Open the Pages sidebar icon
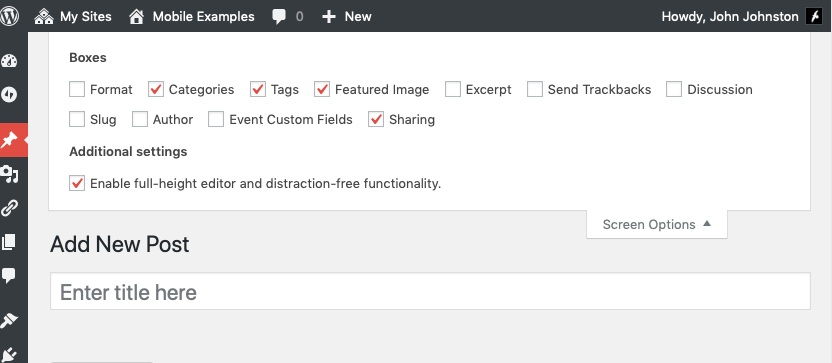 (x=9, y=241)
